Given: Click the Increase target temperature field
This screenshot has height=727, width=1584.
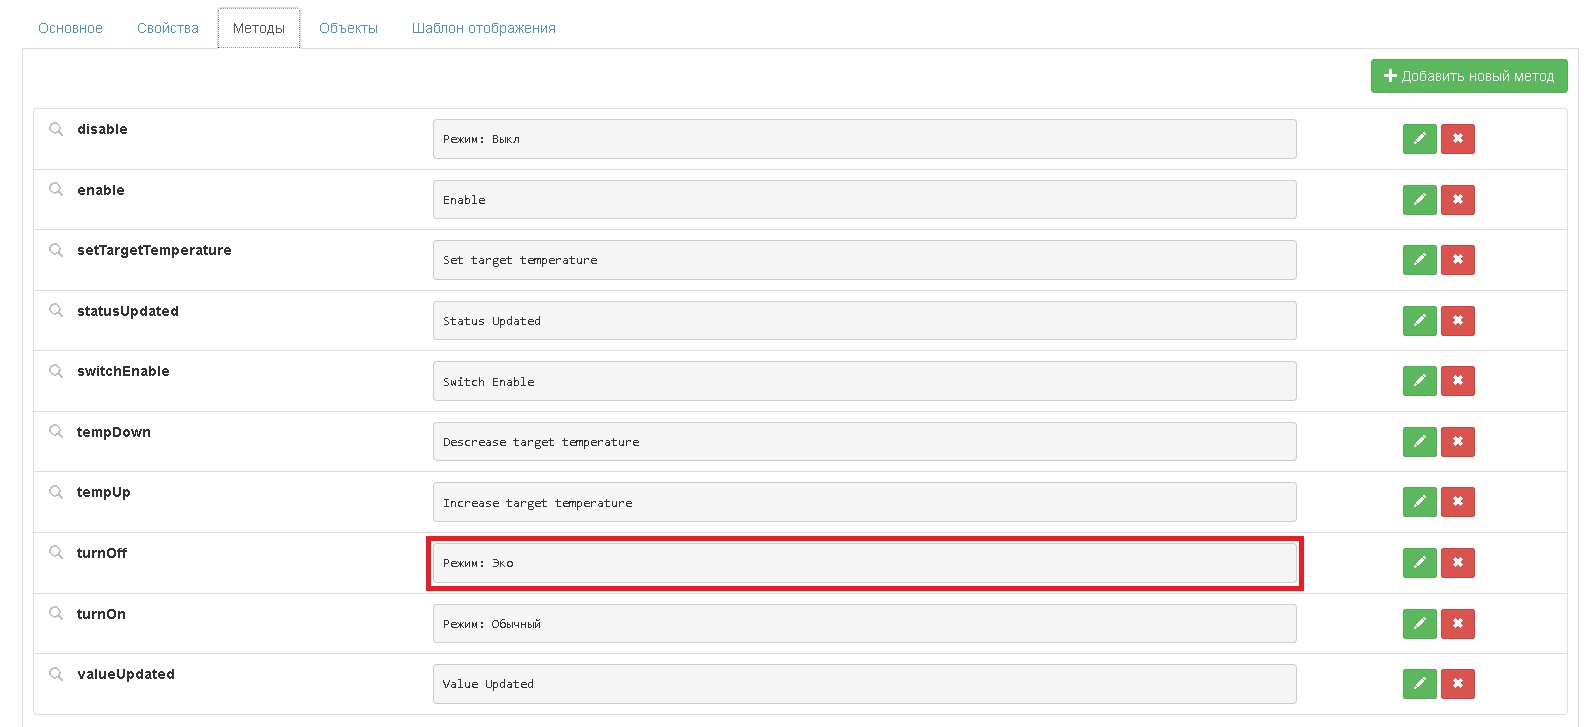Looking at the screenshot, I should pos(864,502).
